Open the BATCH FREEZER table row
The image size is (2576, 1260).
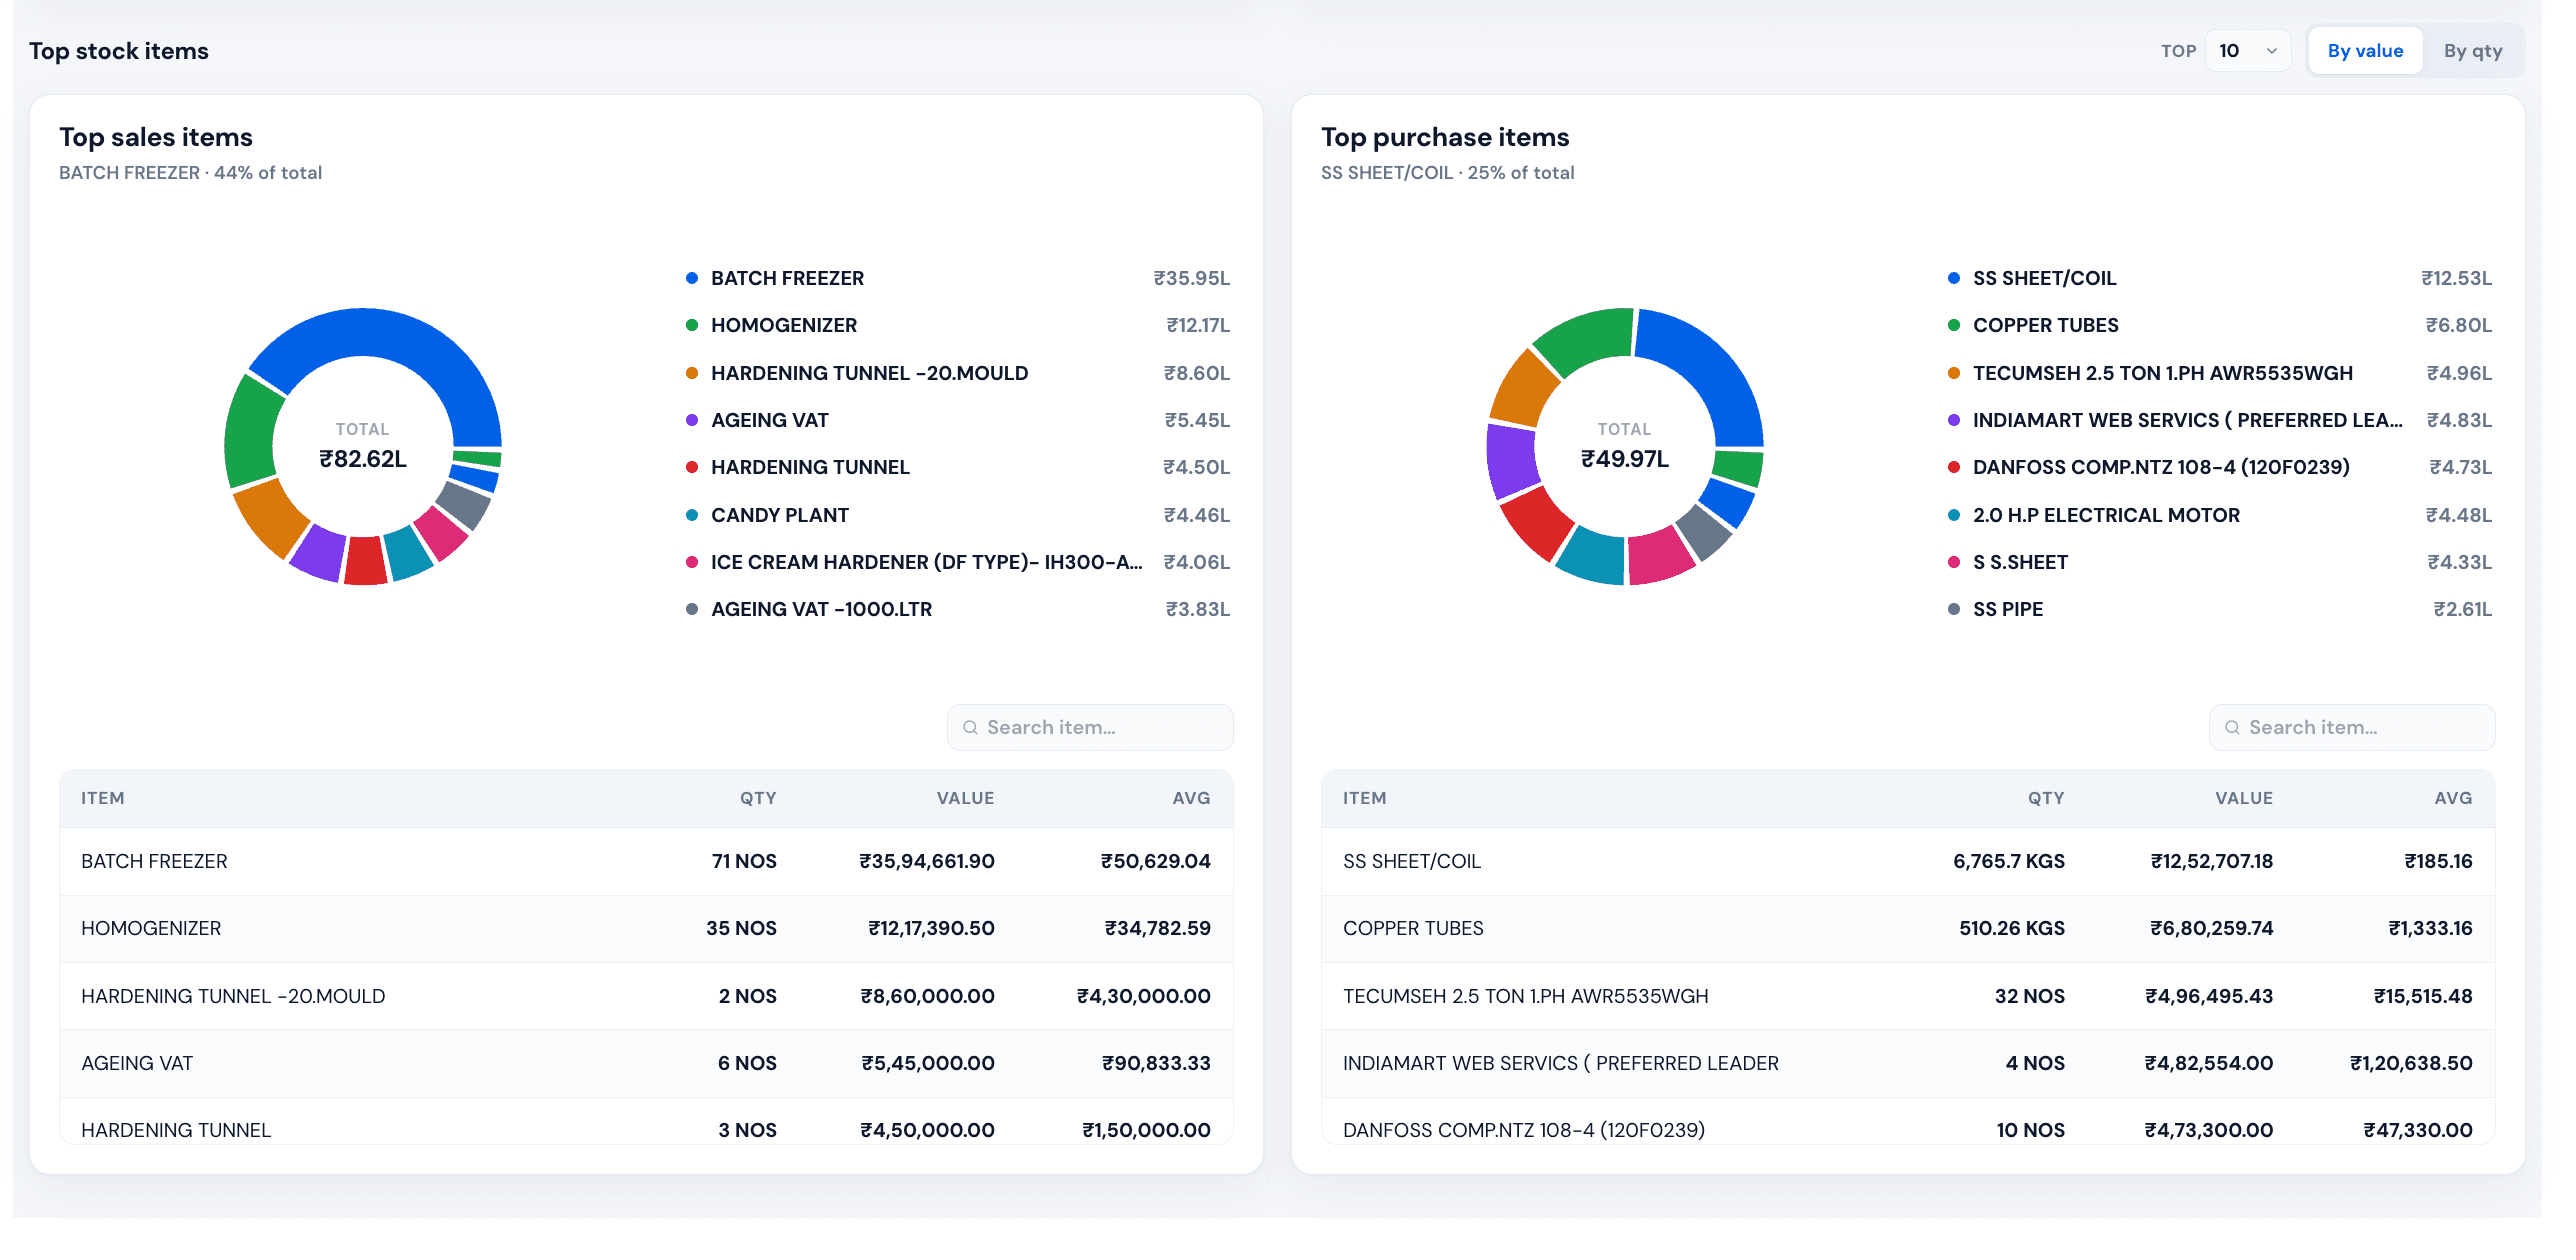[646, 861]
